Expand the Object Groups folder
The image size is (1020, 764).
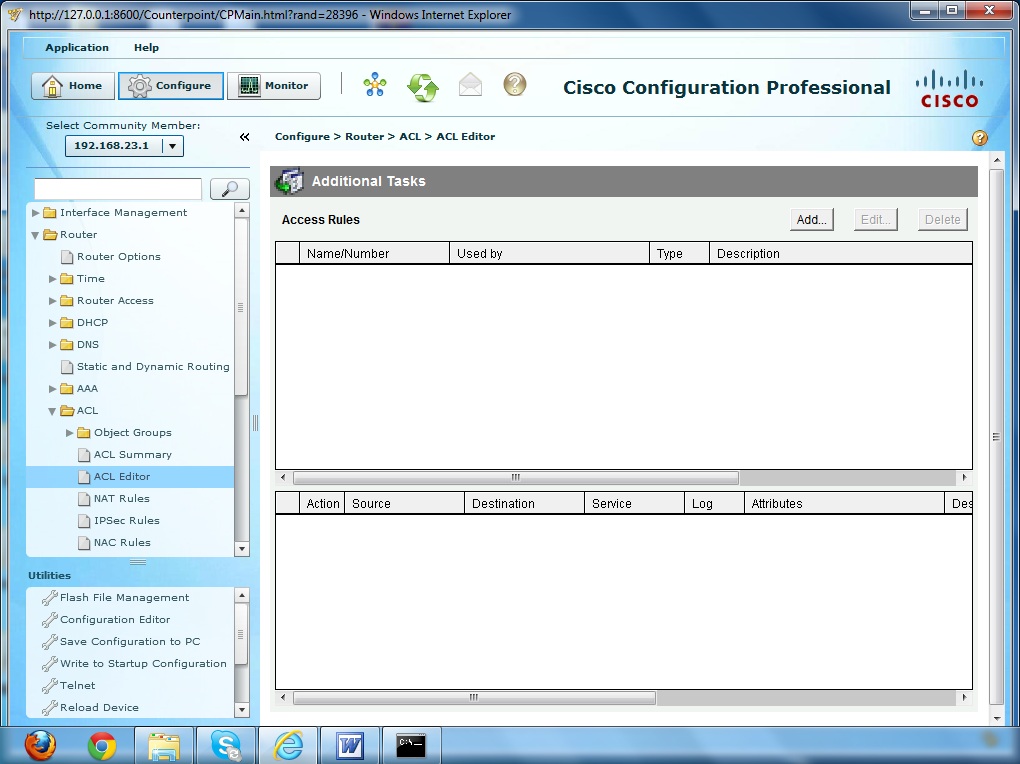69,432
